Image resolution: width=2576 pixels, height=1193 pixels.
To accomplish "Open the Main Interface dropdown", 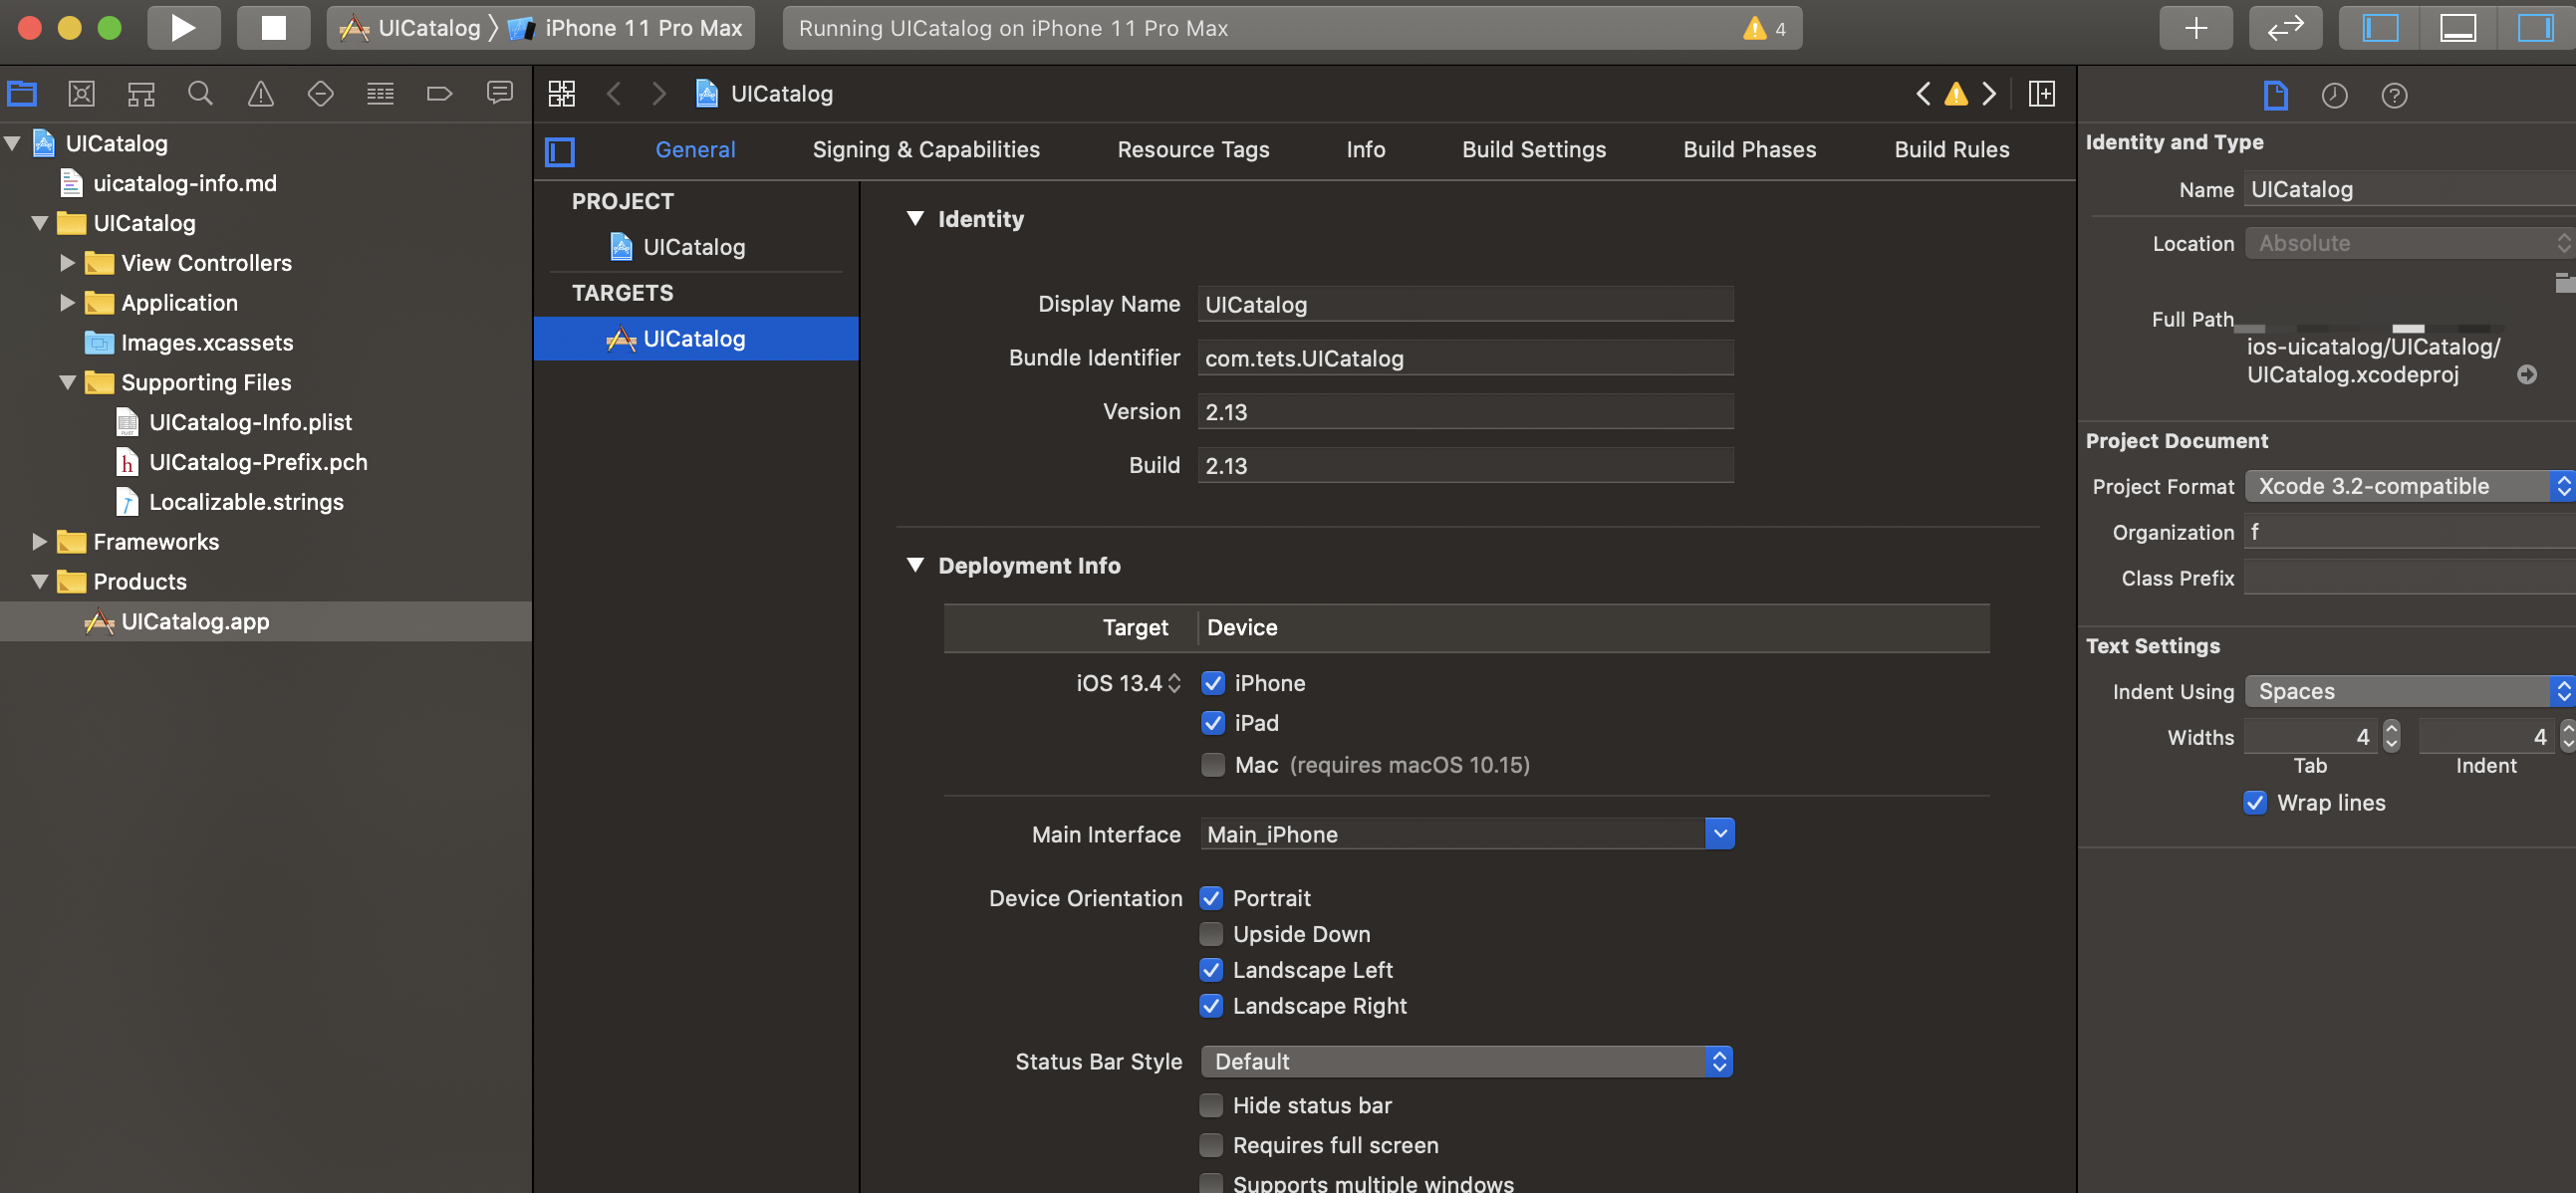I will click(x=1718, y=833).
